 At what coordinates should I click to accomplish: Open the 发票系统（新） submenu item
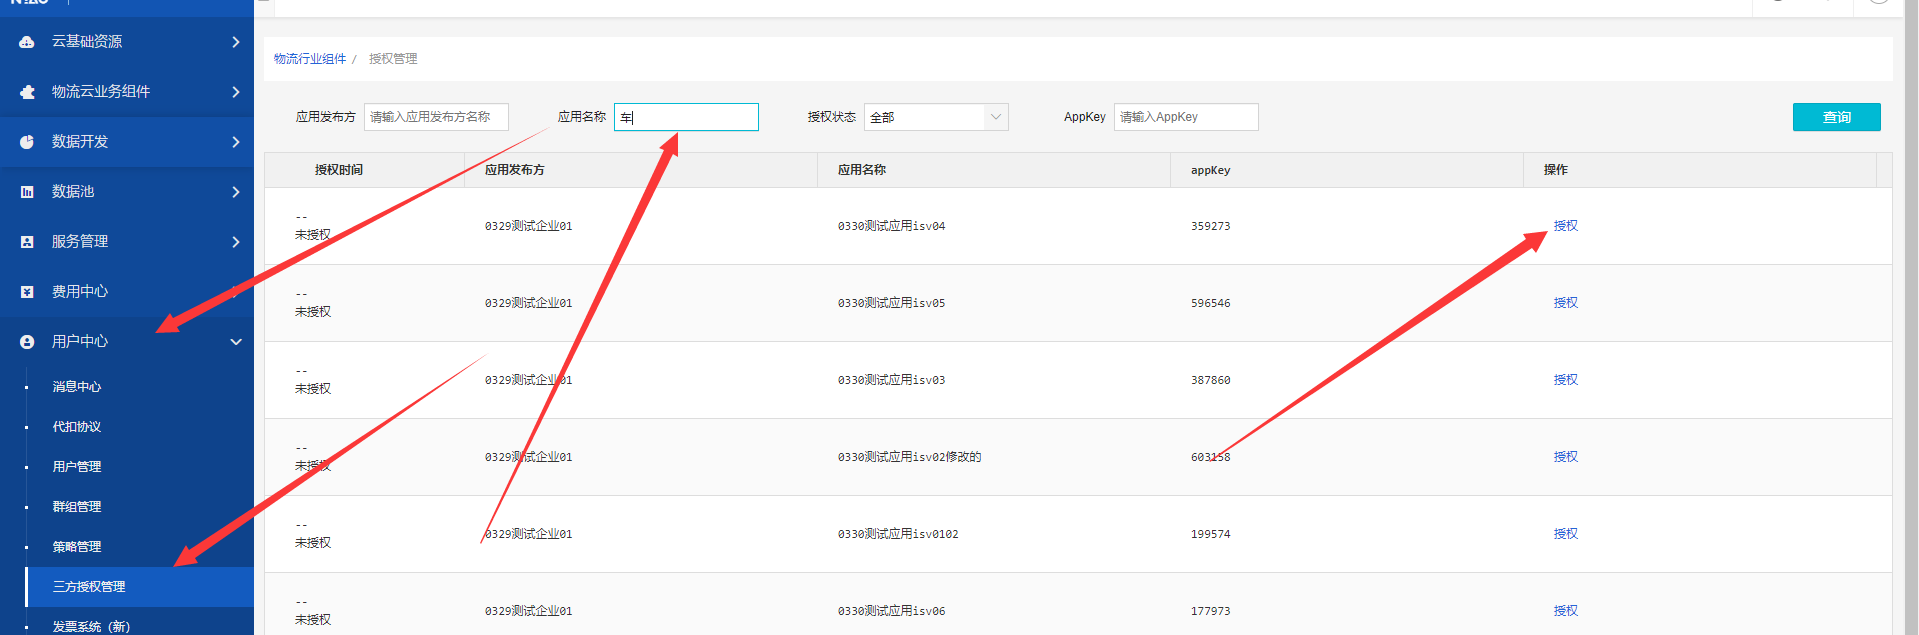[x=91, y=627]
